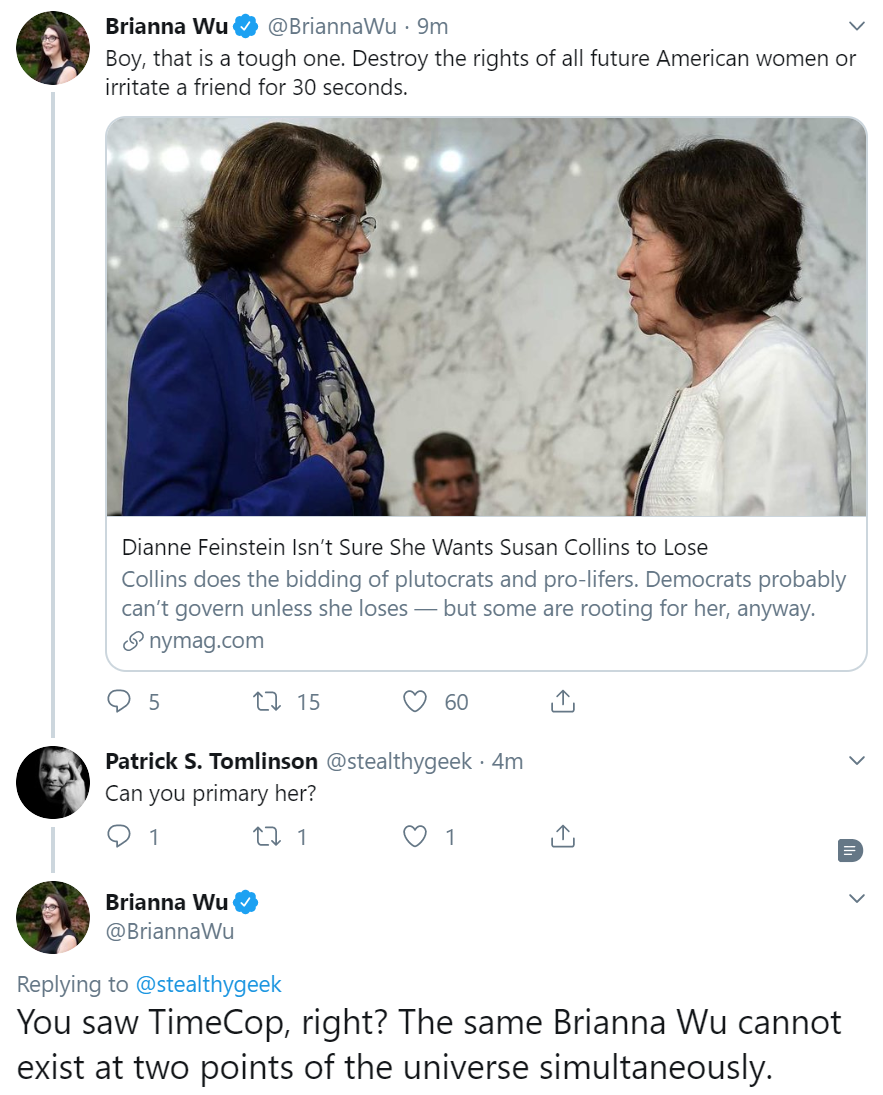The height and width of the screenshot is (1095, 883).
Task: Like the 'Can you primary her?' tweet
Action: coord(415,835)
